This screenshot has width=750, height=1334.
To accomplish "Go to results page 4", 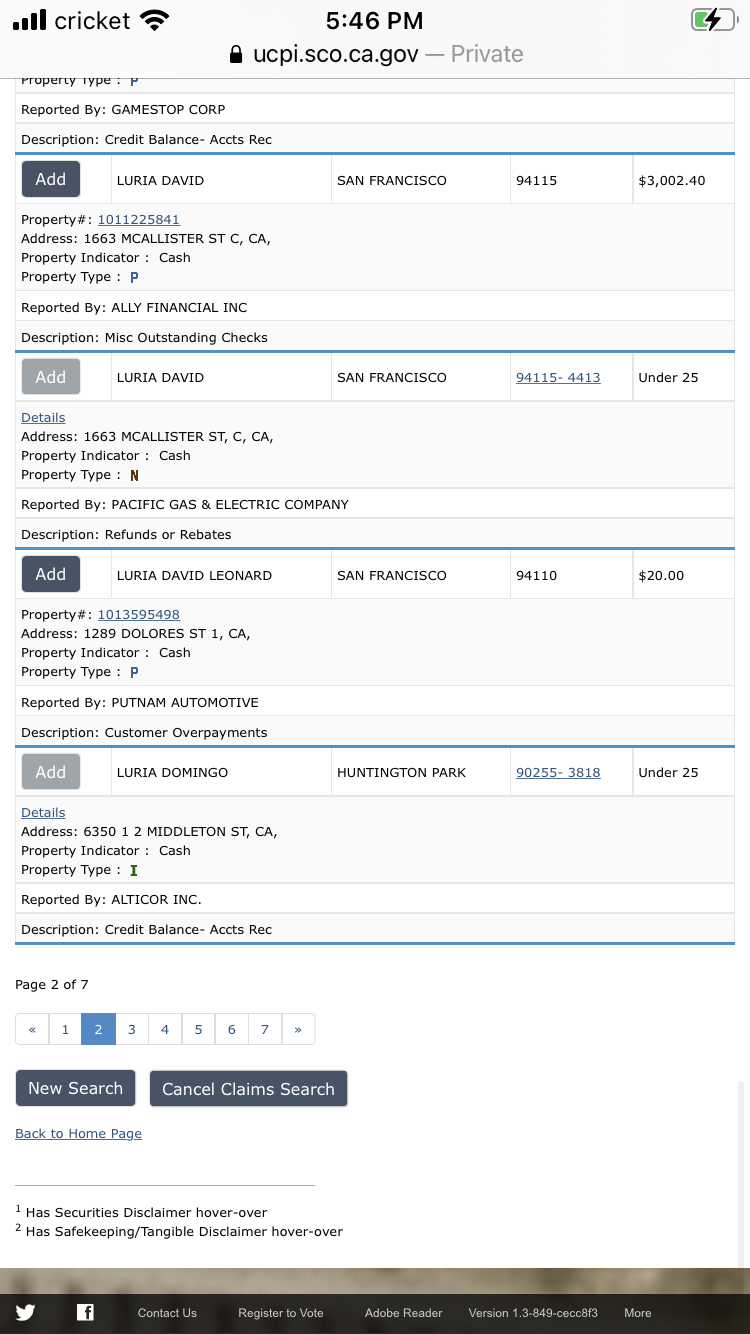I will tap(165, 1029).
